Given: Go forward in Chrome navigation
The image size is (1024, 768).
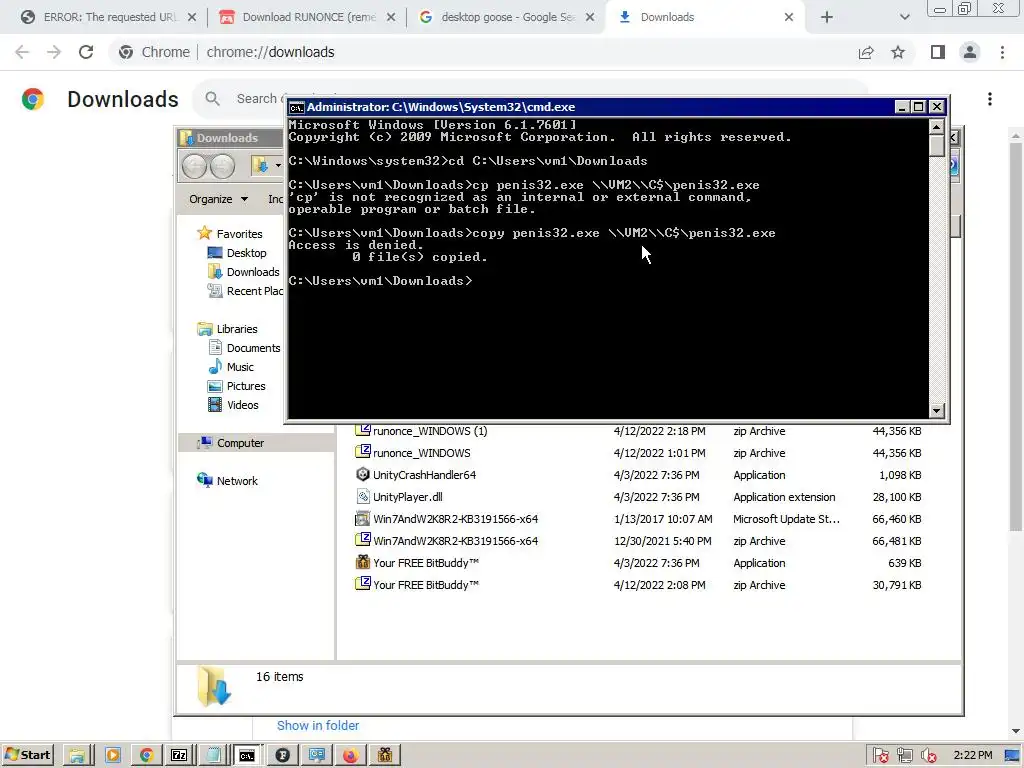Looking at the screenshot, I should 54,52.
